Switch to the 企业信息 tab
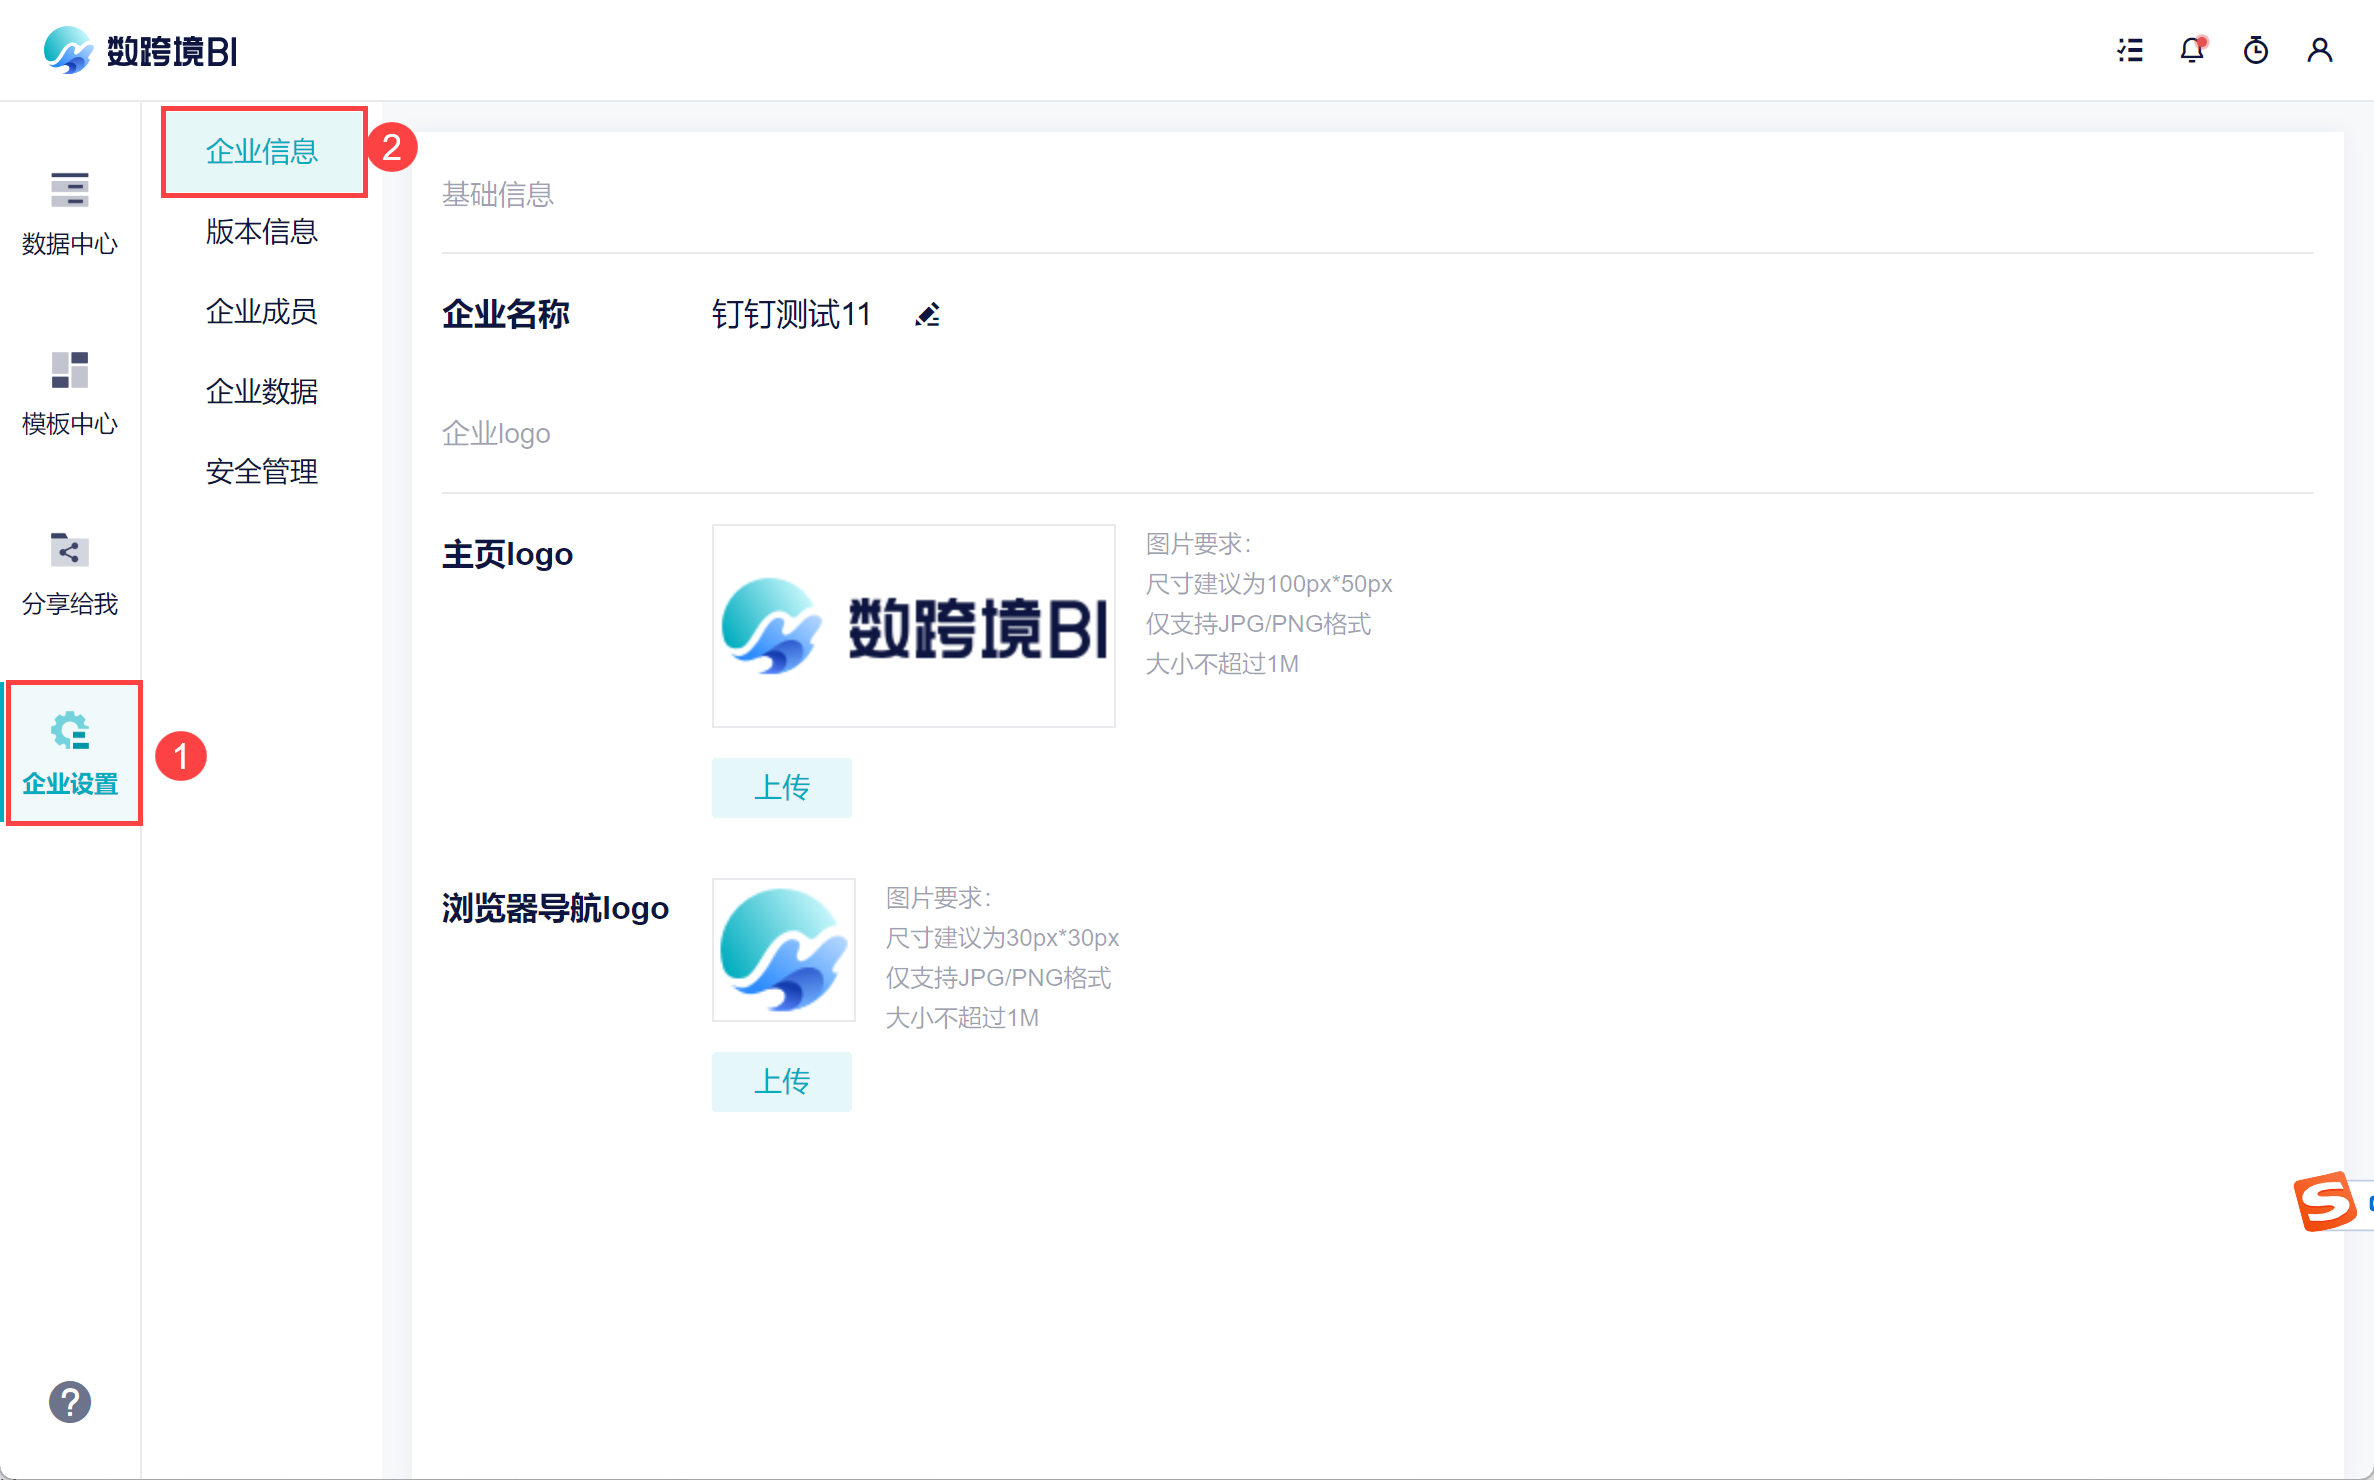 tap(262, 152)
